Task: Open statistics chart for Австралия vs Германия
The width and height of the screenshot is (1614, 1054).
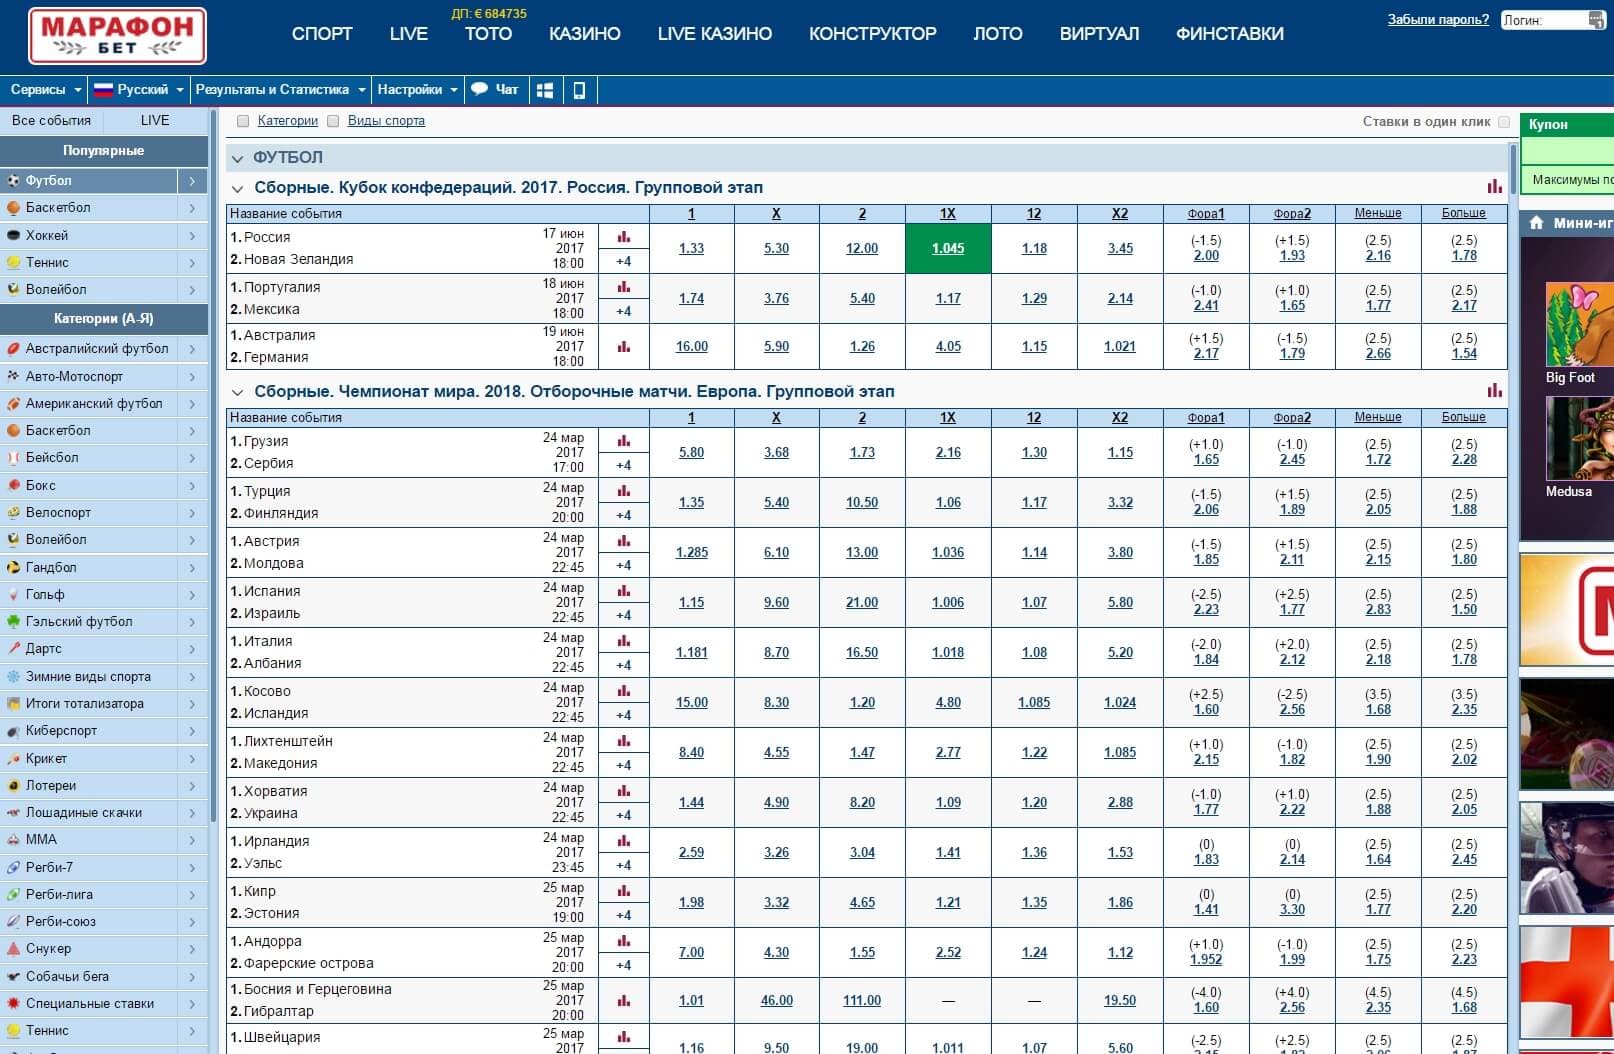Action: pyautogui.click(x=624, y=347)
